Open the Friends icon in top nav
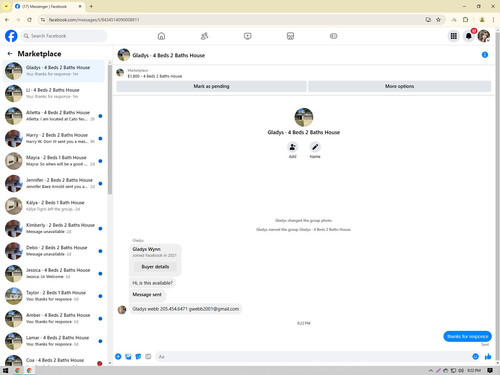500x375 pixels. click(x=204, y=36)
